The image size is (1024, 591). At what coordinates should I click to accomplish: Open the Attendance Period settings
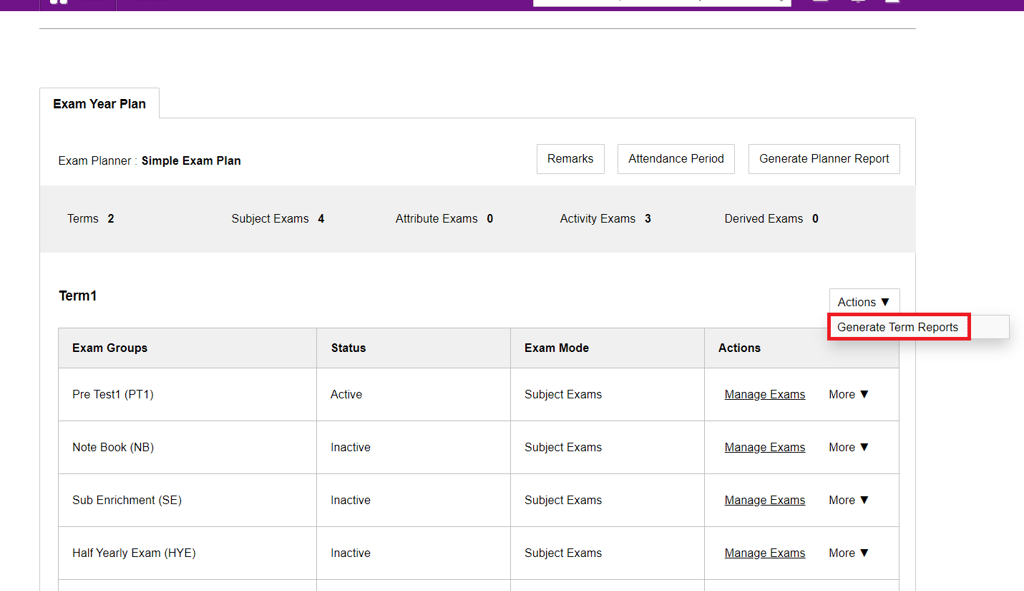click(x=676, y=159)
